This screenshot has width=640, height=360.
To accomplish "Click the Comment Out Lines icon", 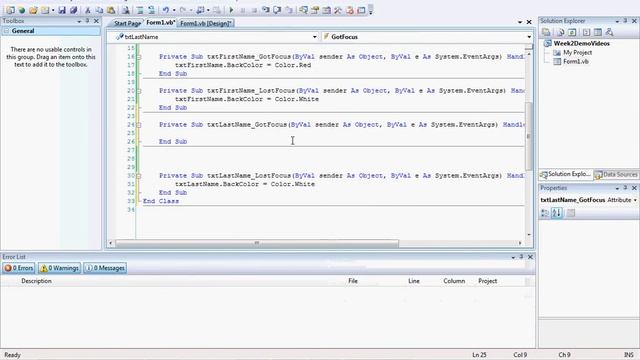I will tap(140, 10).
